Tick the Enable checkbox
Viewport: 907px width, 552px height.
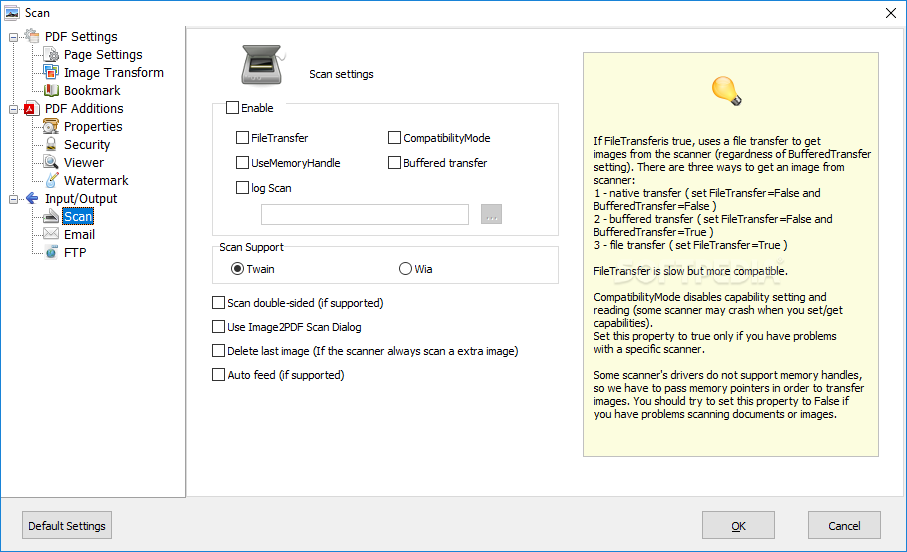[x=232, y=108]
